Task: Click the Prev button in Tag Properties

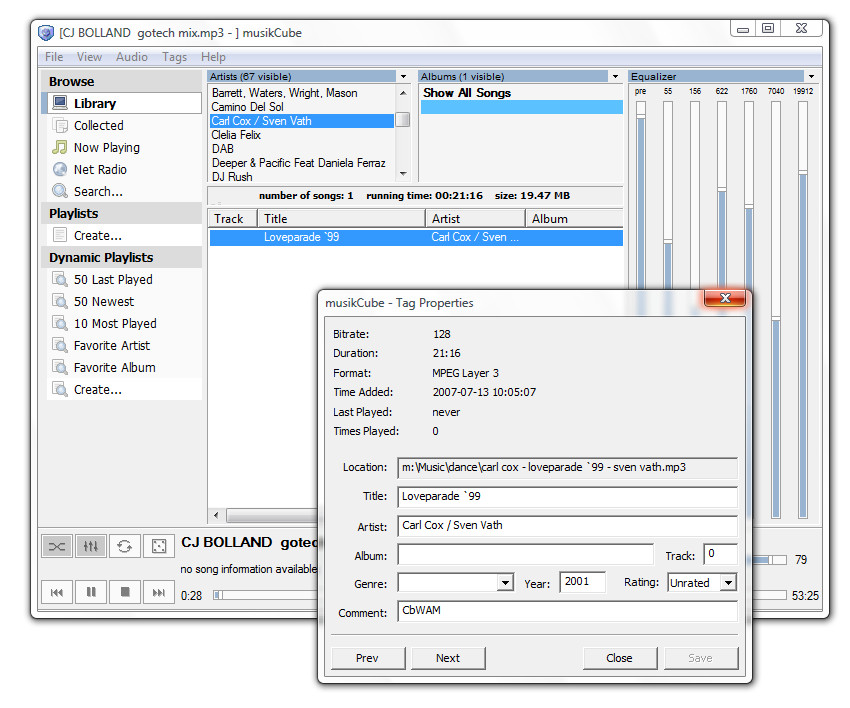Action: click(x=368, y=658)
